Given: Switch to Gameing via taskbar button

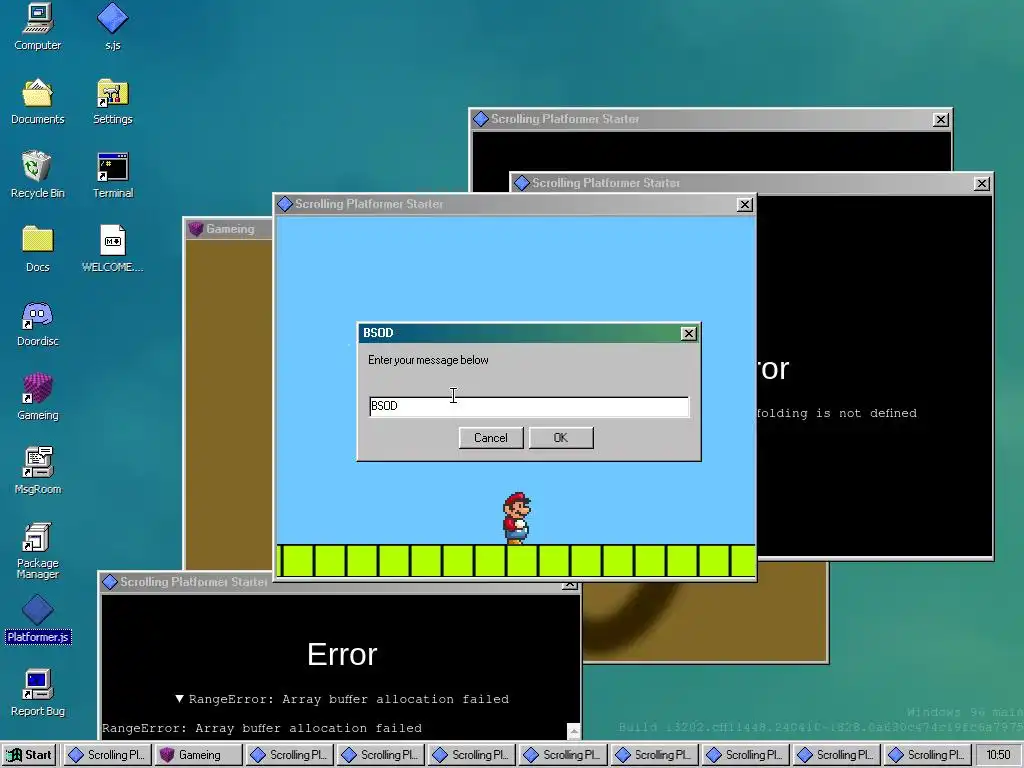Looking at the screenshot, I should tap(199, 755).
